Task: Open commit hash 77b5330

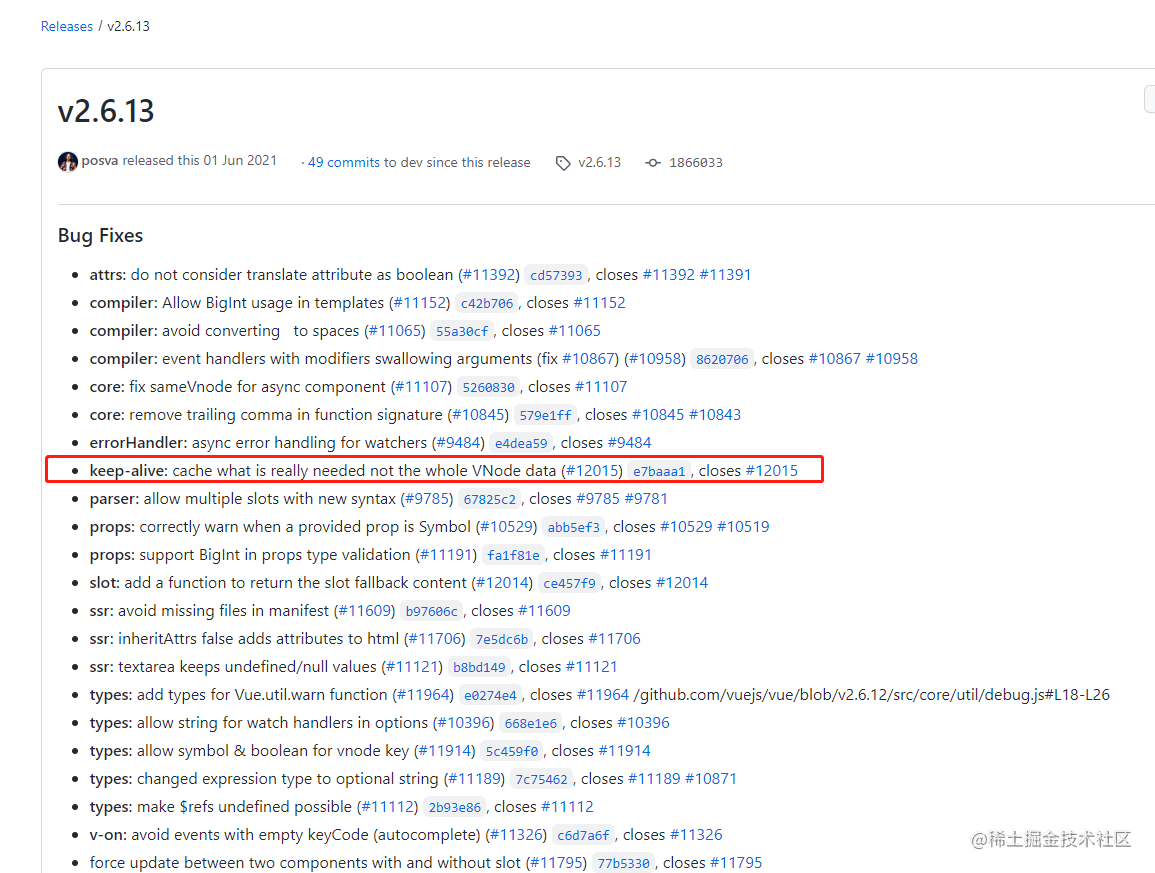Action: [x=624, y=863]
